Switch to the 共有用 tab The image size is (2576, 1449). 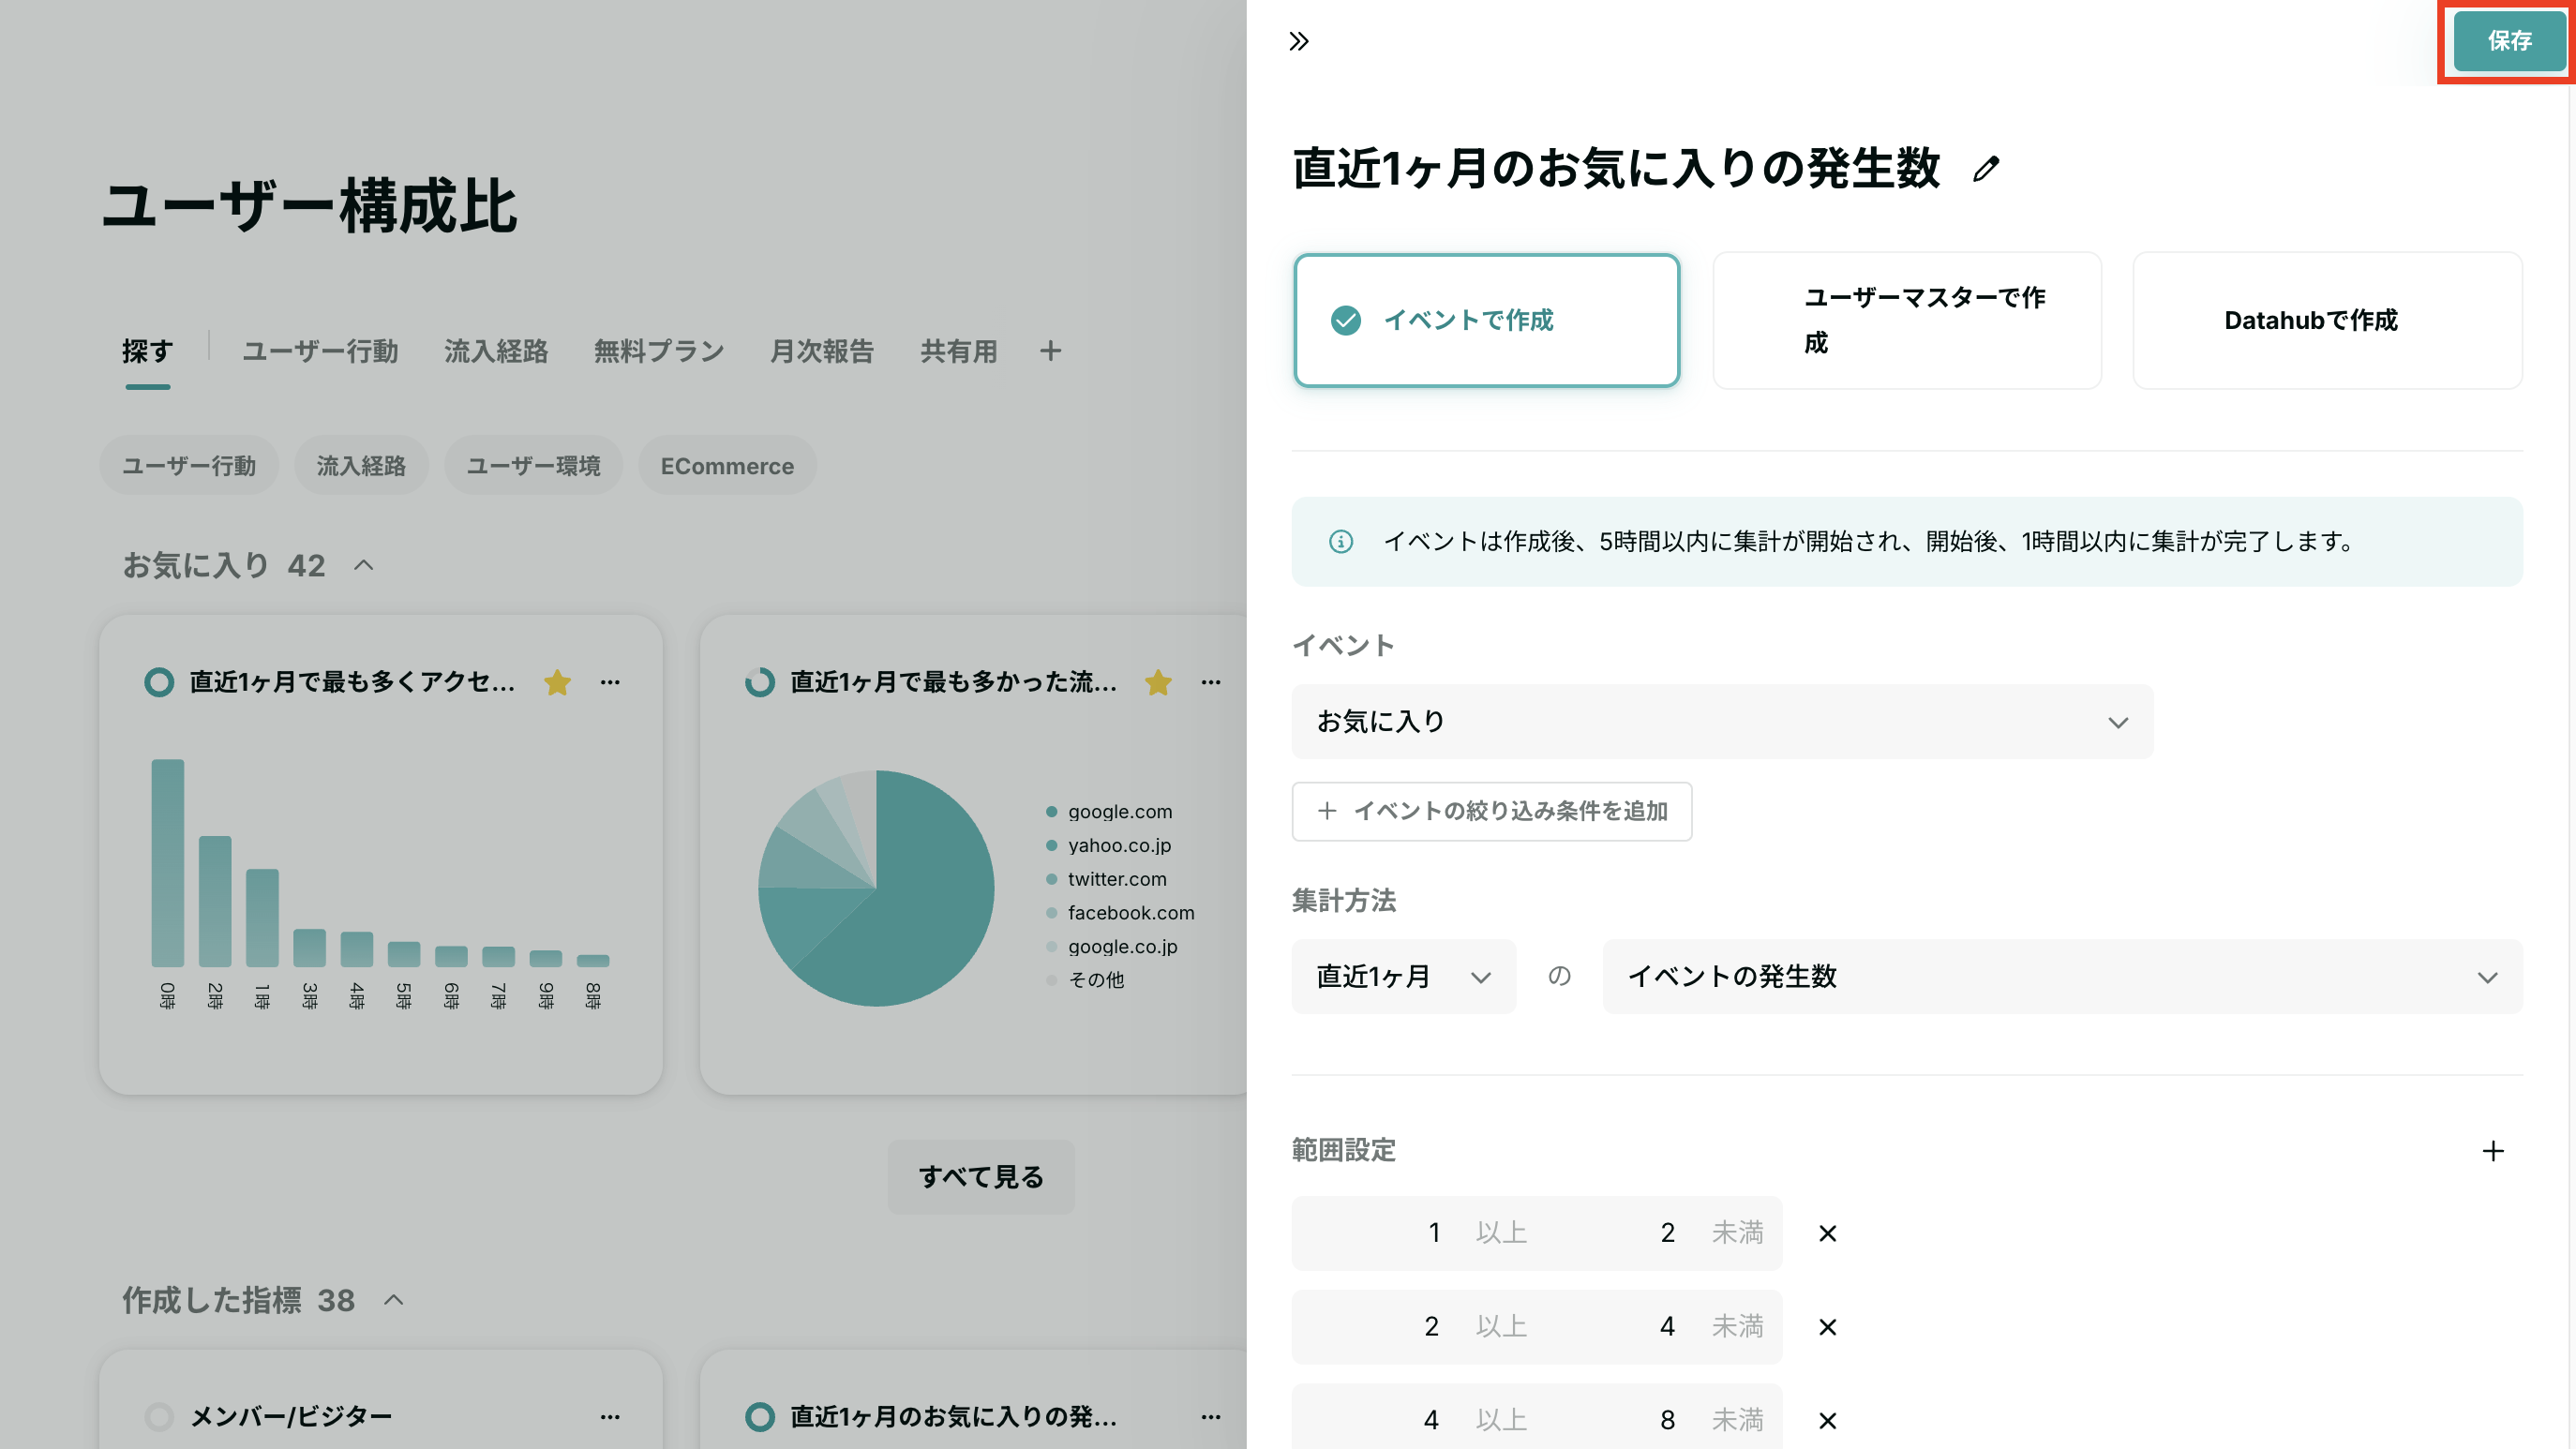(958, 352)
